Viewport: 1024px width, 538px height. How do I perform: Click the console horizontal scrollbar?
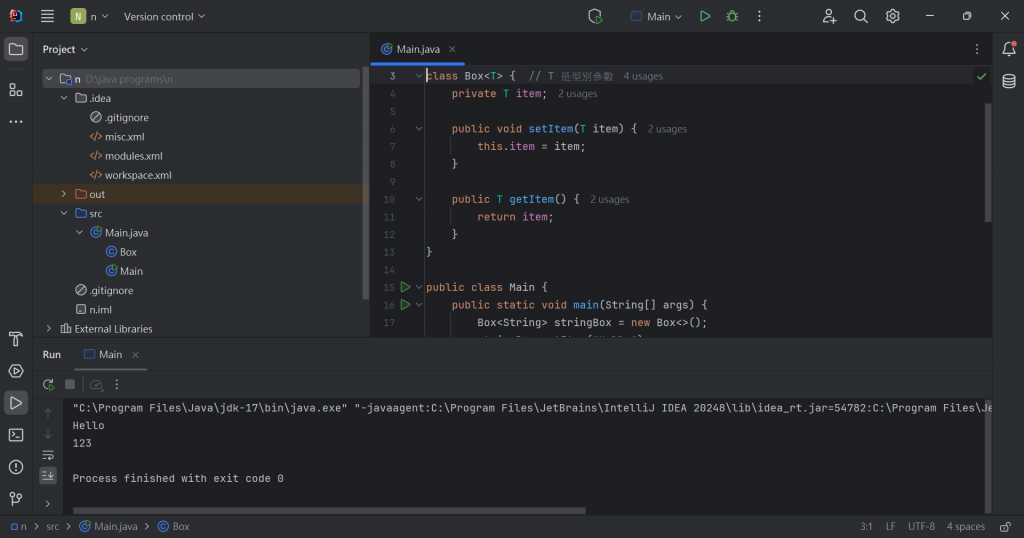pyautogui.click(x=329, y=511)
